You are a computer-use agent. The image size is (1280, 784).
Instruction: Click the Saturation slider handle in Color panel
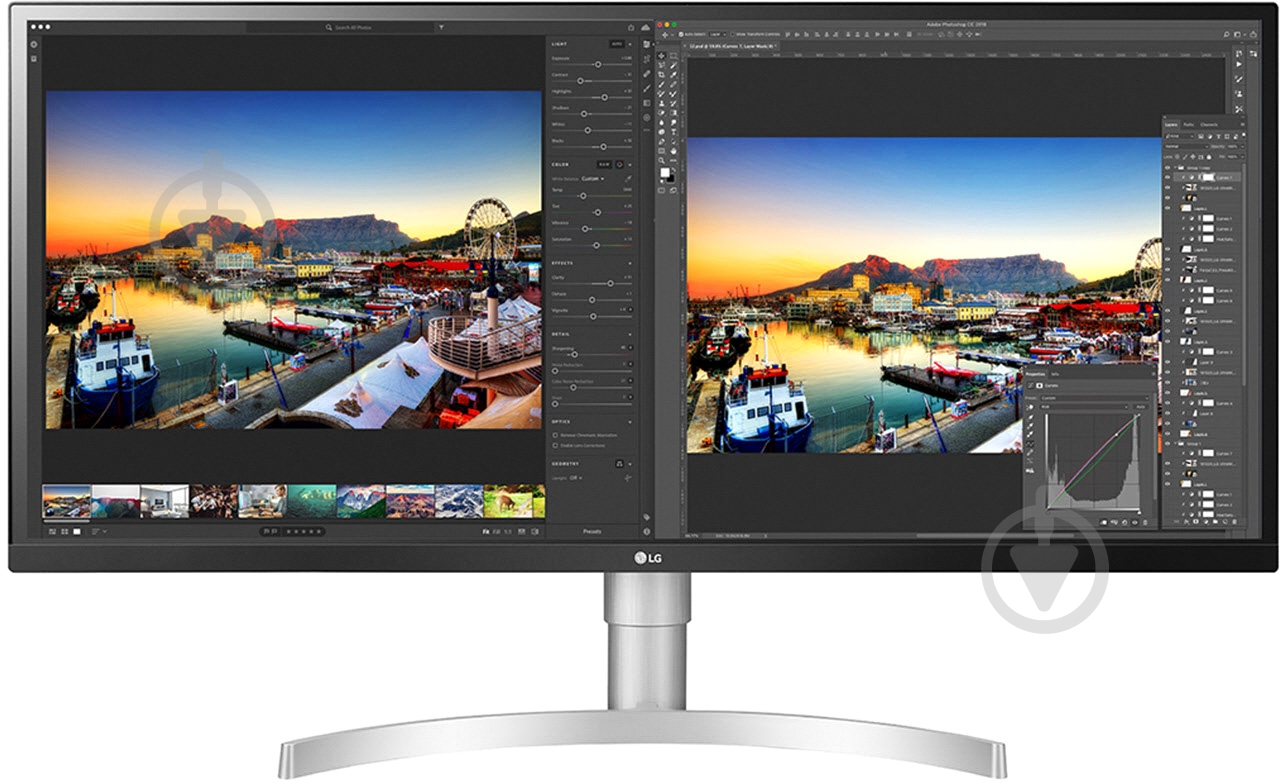coord(596,245)
